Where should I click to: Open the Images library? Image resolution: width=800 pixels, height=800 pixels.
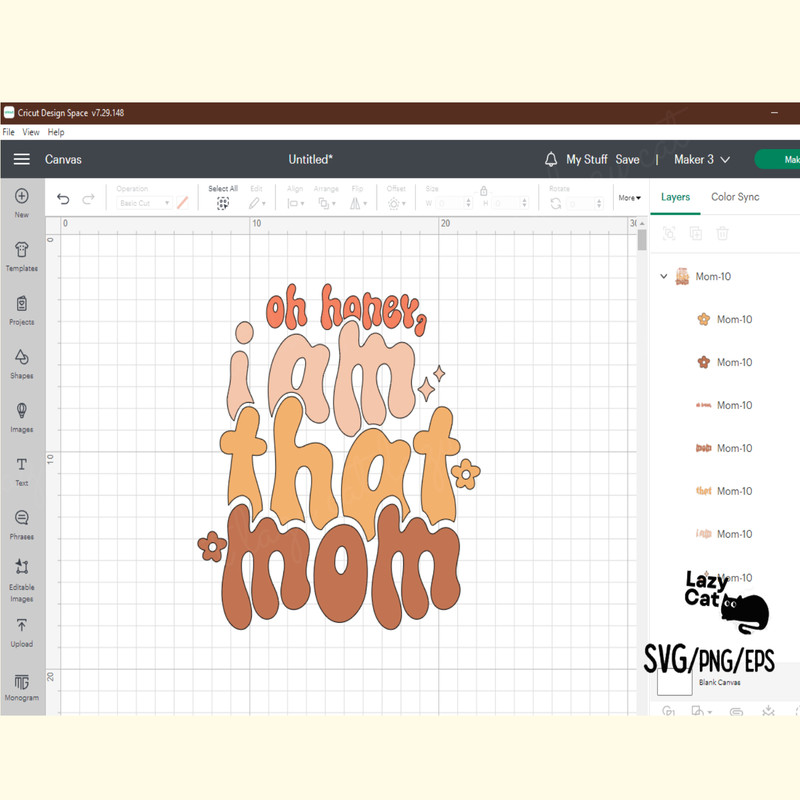click(x=22, y=412)
